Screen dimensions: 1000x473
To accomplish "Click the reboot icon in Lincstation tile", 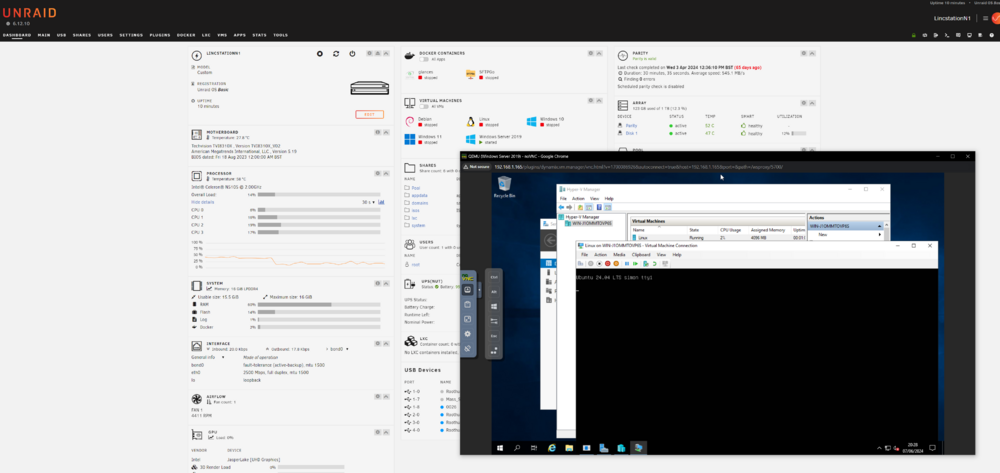I will 336,54.
